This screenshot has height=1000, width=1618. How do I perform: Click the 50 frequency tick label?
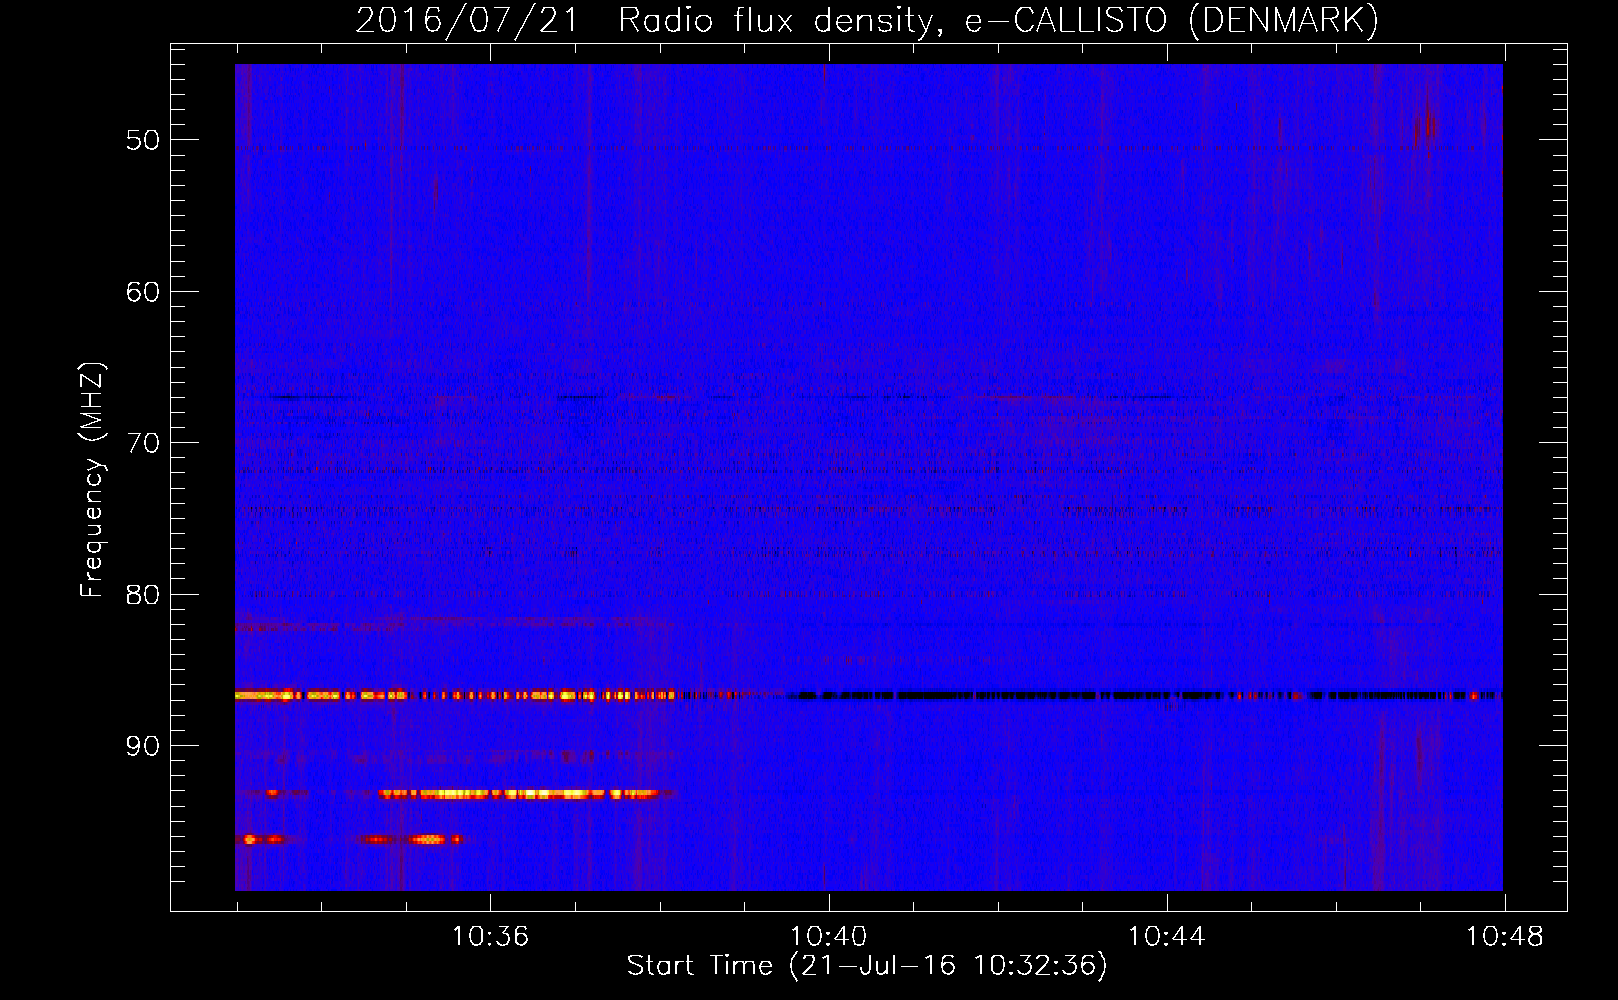(x=142, y=140)
